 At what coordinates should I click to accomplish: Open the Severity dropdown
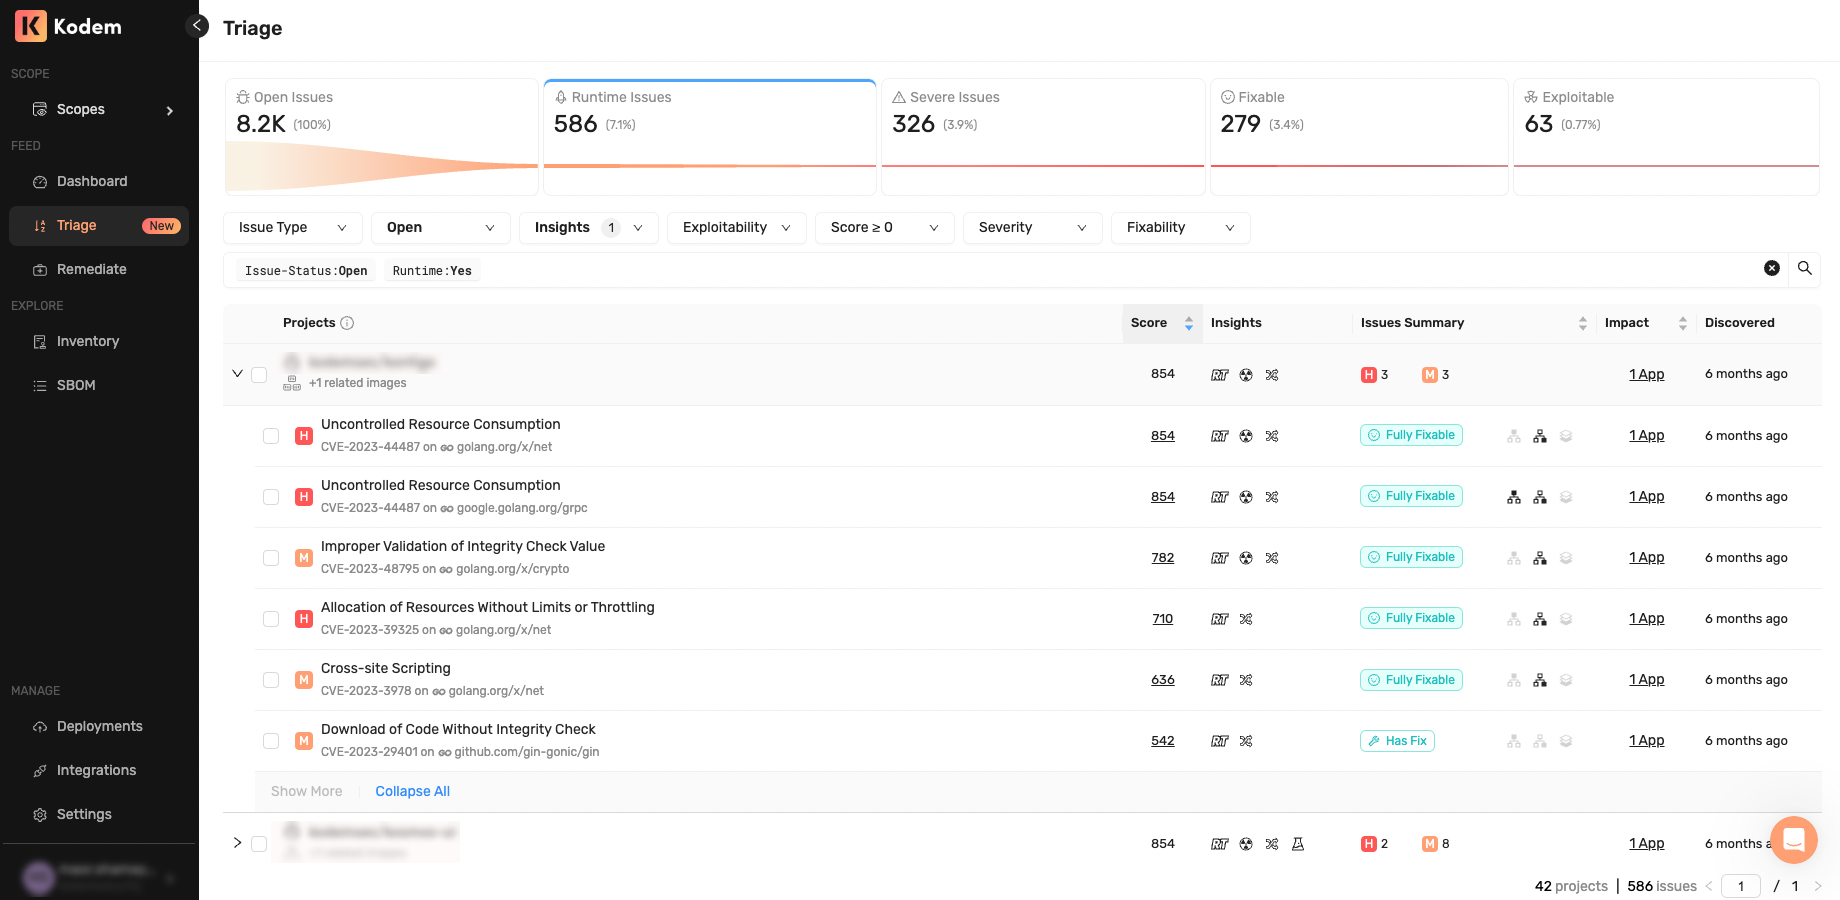click(x=1033, y=228)
